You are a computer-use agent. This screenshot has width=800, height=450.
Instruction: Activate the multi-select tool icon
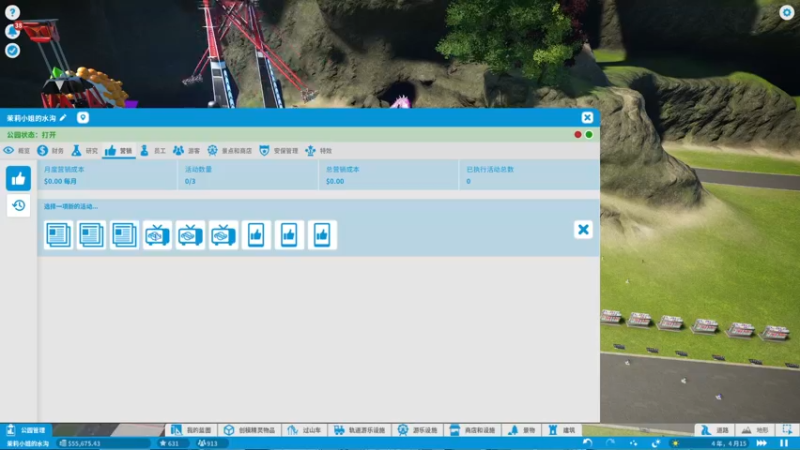[787, 430]
